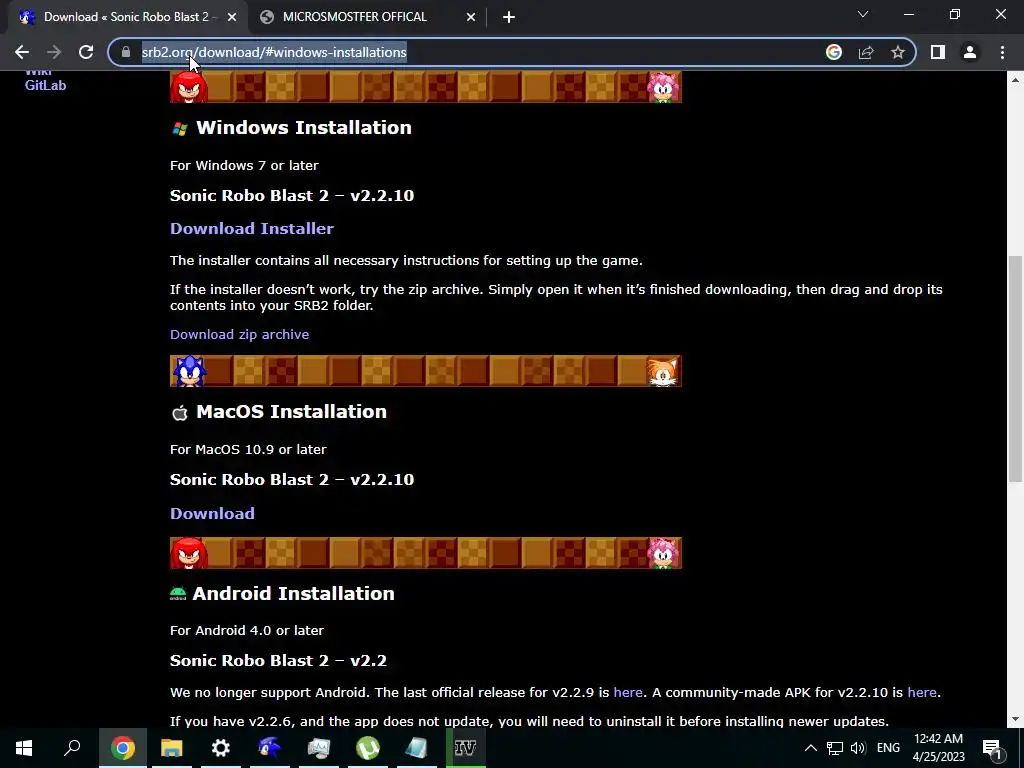The width and height of the screenshot is (1024, 768).
Task: View site security lock information
Action: click(126, 52)
